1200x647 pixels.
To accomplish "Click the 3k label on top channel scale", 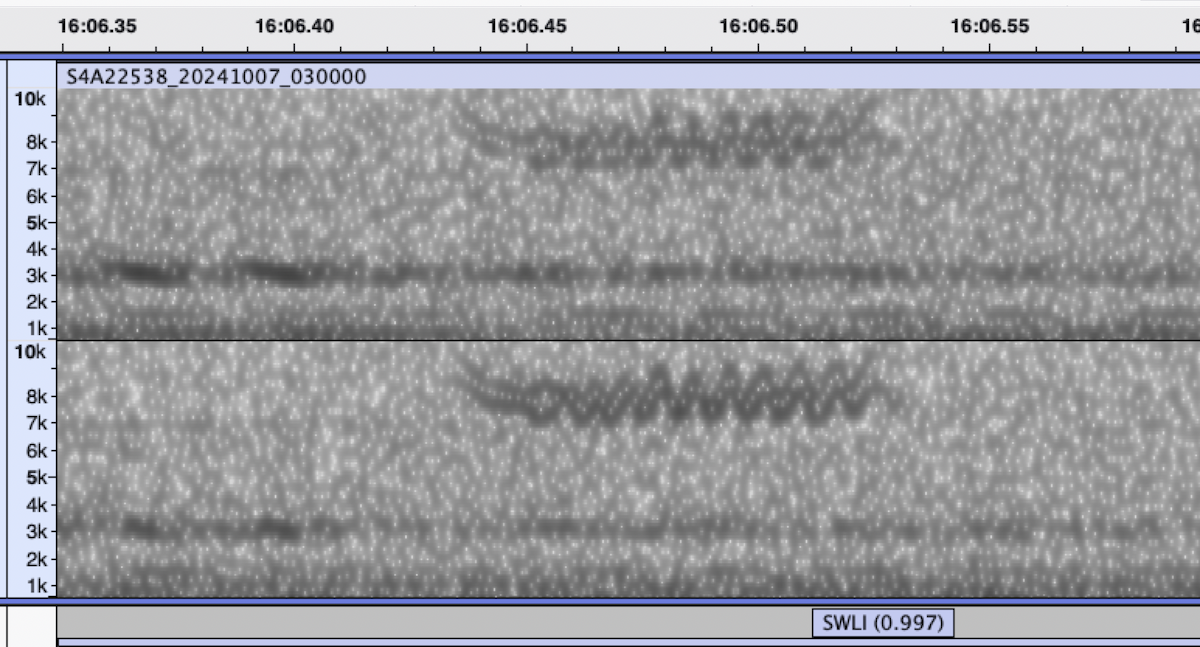I will (34, 275).
